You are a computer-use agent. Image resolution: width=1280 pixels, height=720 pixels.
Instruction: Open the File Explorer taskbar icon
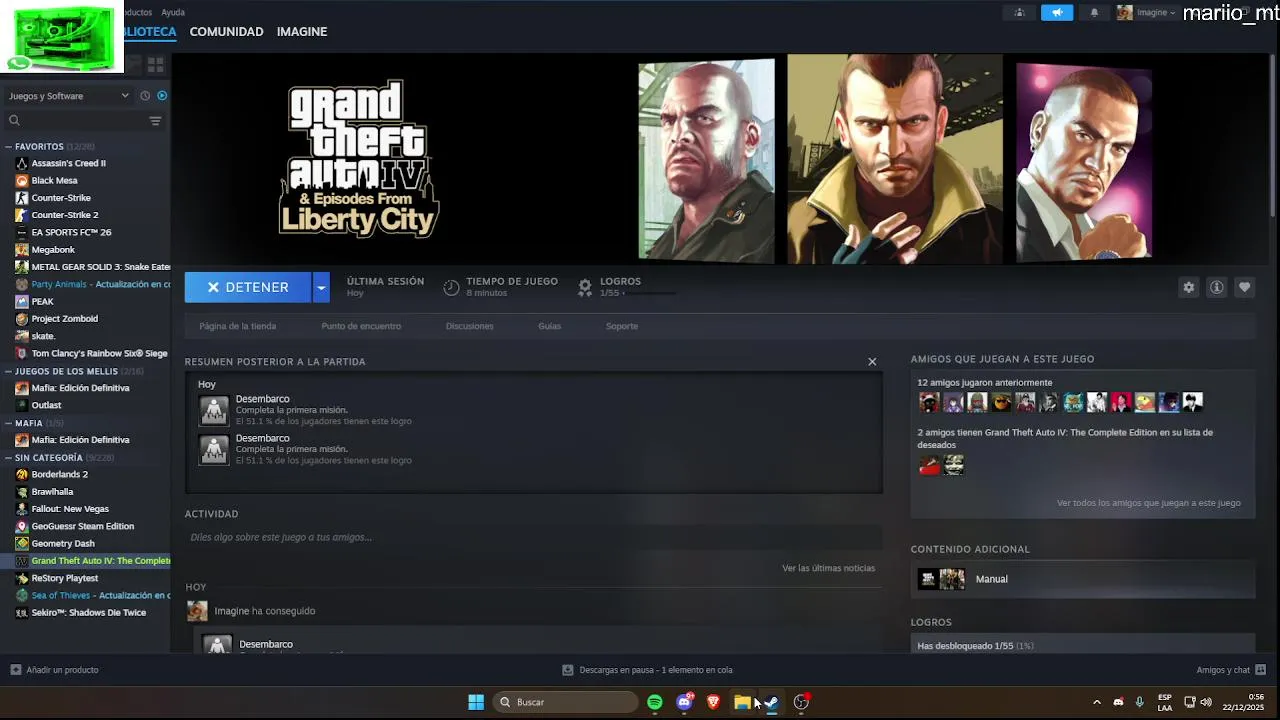(x=742, y=702)
